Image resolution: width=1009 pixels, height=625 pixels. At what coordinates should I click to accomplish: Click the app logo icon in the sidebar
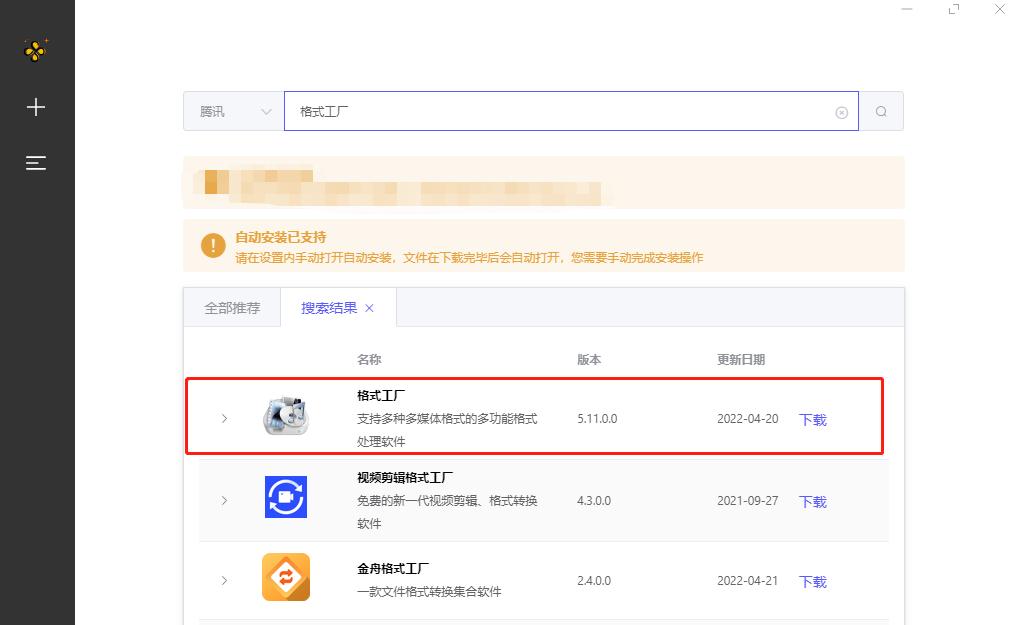click(x=36, y=48)
